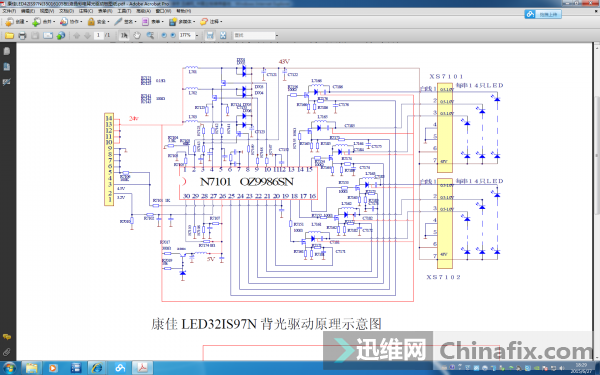Open the 文档 (Document) menu
Image resolution: width=600 pixels, height=375 pixels.
(x=66, y=11)
